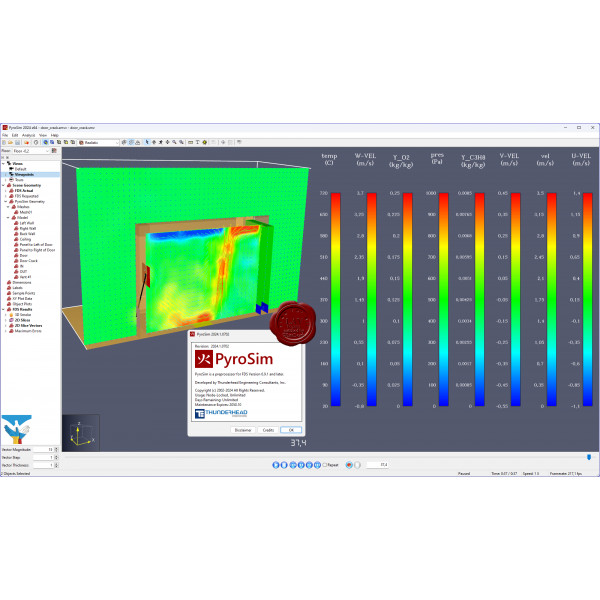
Task: Select the zoom magnifier tool
Action: tap(174, 142)
